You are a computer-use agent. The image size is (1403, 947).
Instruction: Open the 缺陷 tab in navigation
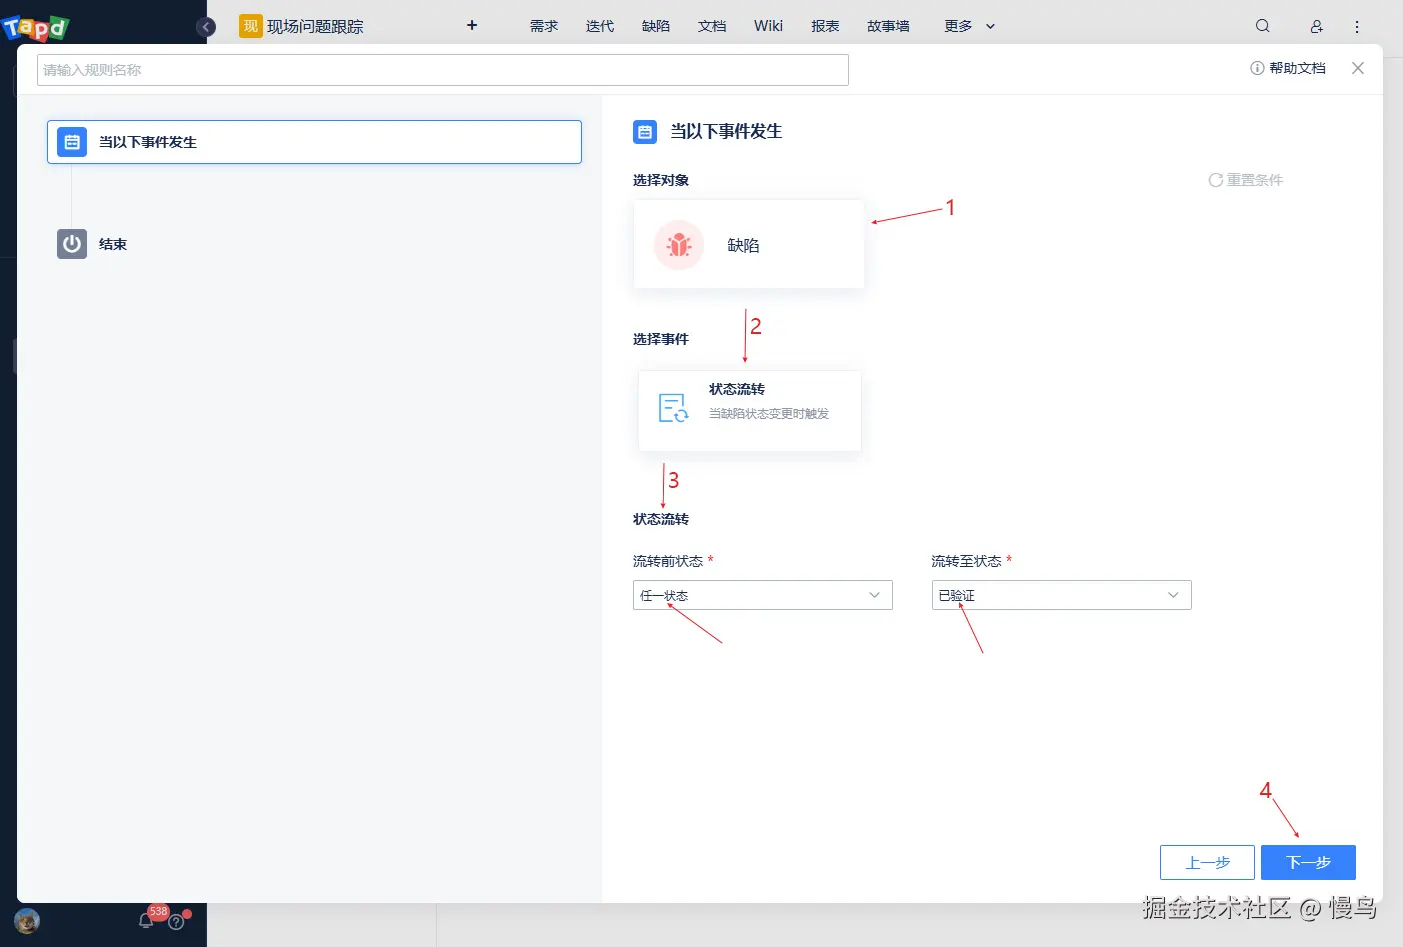pyautogui.click(x=656, y=26)
